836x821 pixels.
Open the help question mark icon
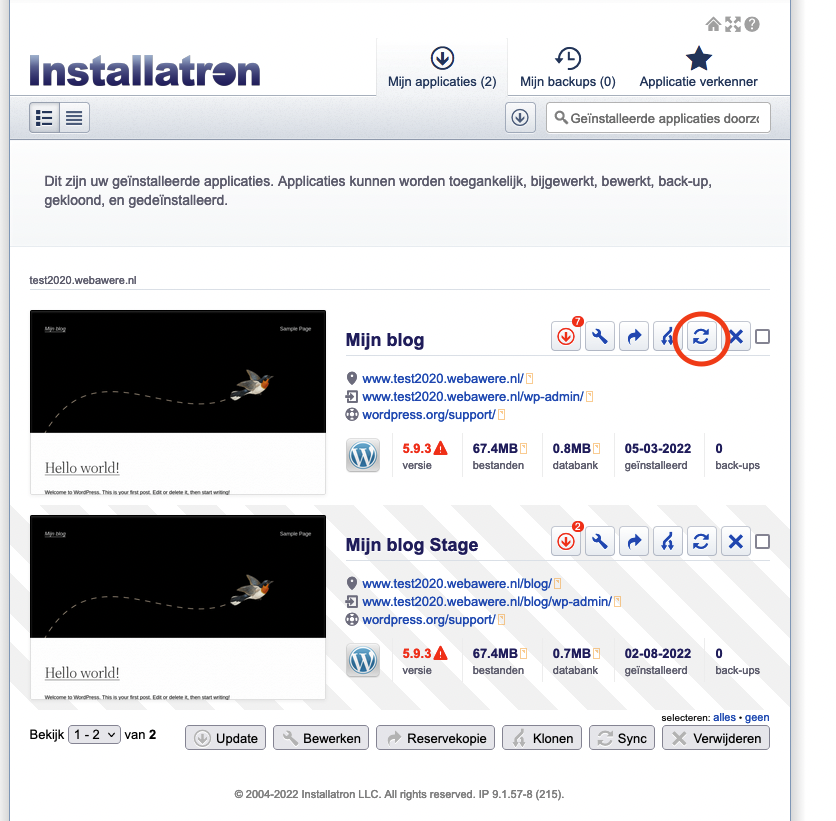(752, 24)
